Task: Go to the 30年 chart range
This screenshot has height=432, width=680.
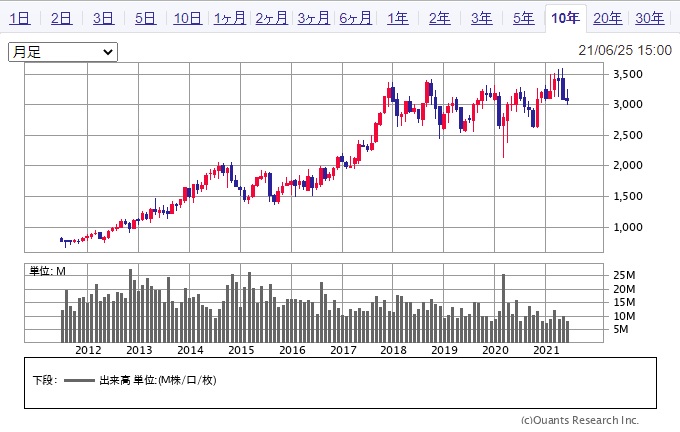Action: (x=650, y=18)
